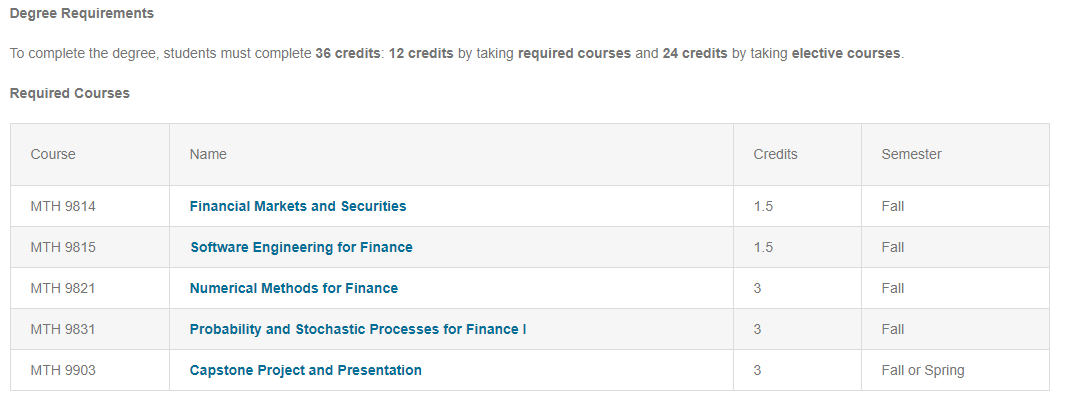Click the bold 36 credits text

(348, 54)
